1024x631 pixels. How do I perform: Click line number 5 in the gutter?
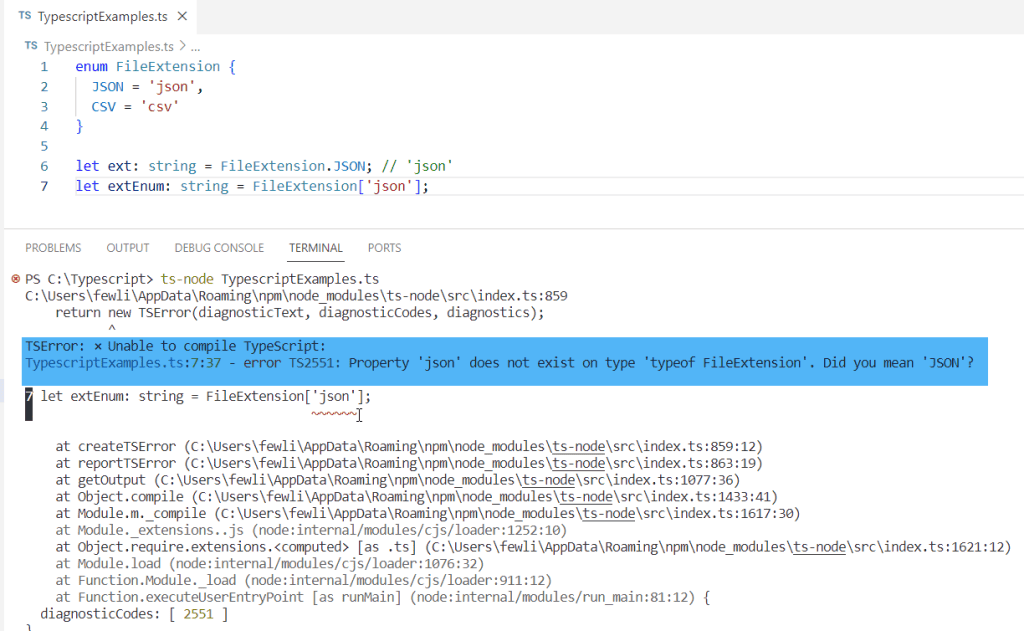[x=44, y=146]
